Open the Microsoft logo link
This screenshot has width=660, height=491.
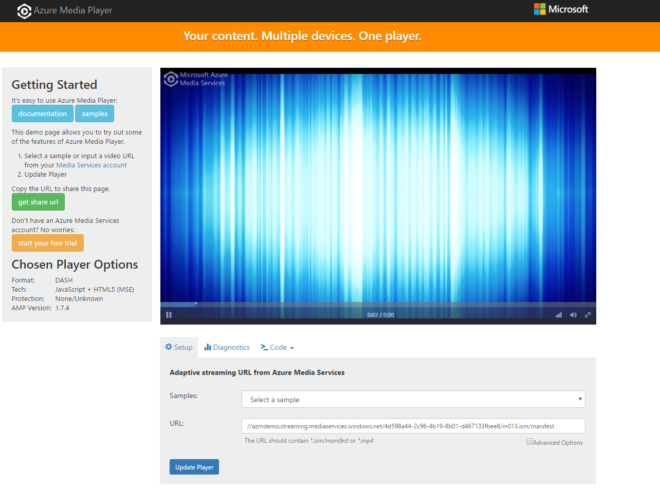[561, 9]
